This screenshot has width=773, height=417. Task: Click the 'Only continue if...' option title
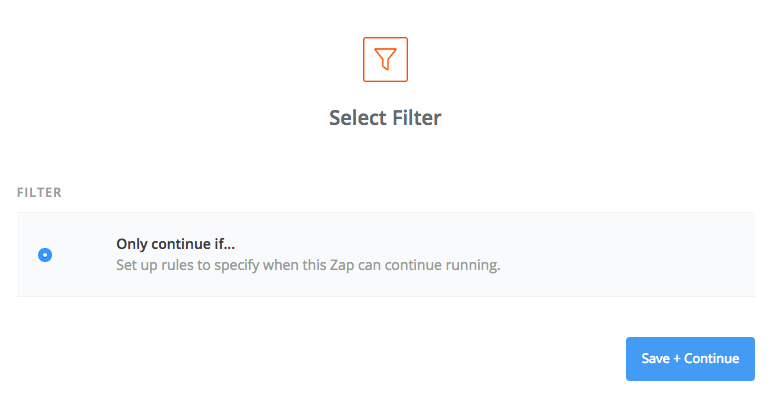[x=176, y=244]
